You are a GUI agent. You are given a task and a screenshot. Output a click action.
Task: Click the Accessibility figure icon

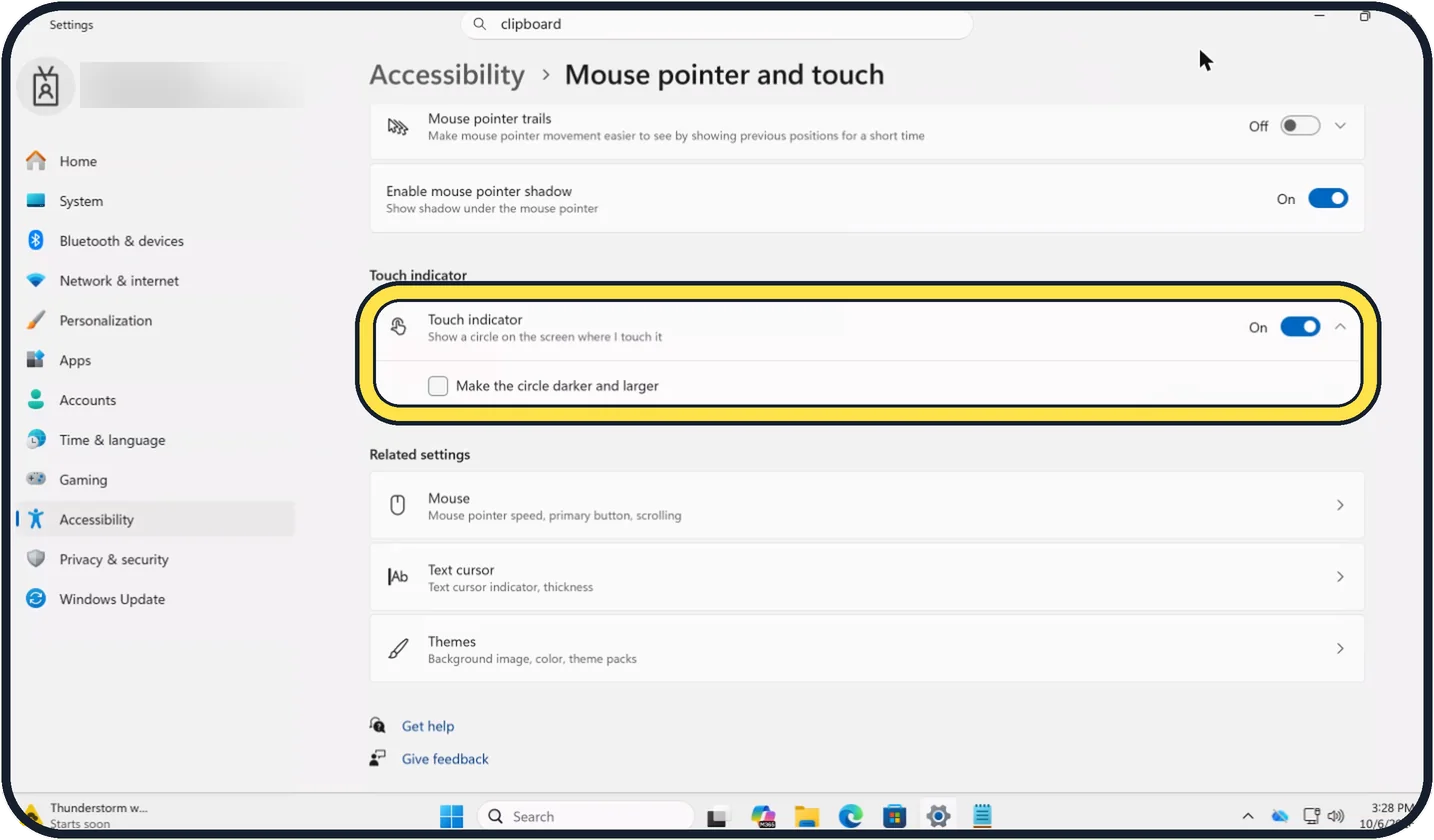[x=36, y=519]
